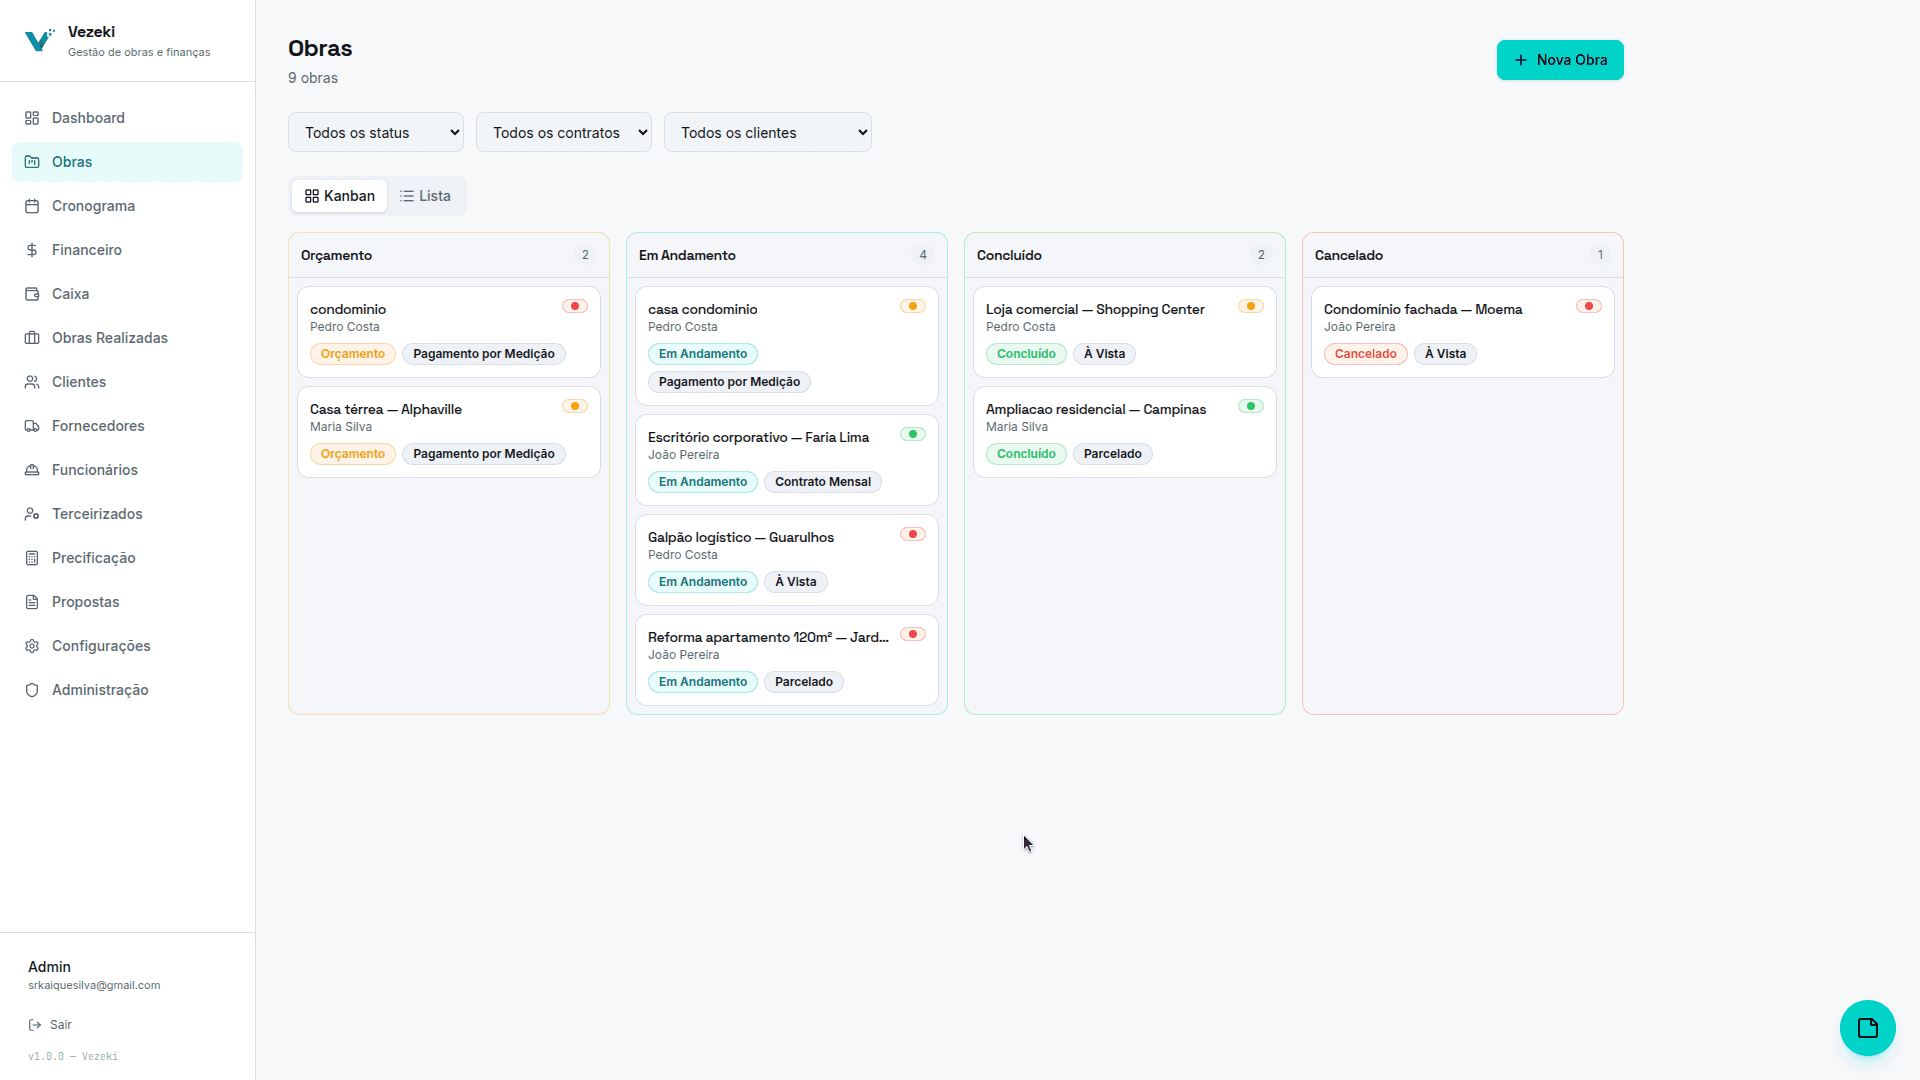This screenshot has width=1920, height=1080.
Task: Click the Precificação calculator icon
Action: click(32, 558)
